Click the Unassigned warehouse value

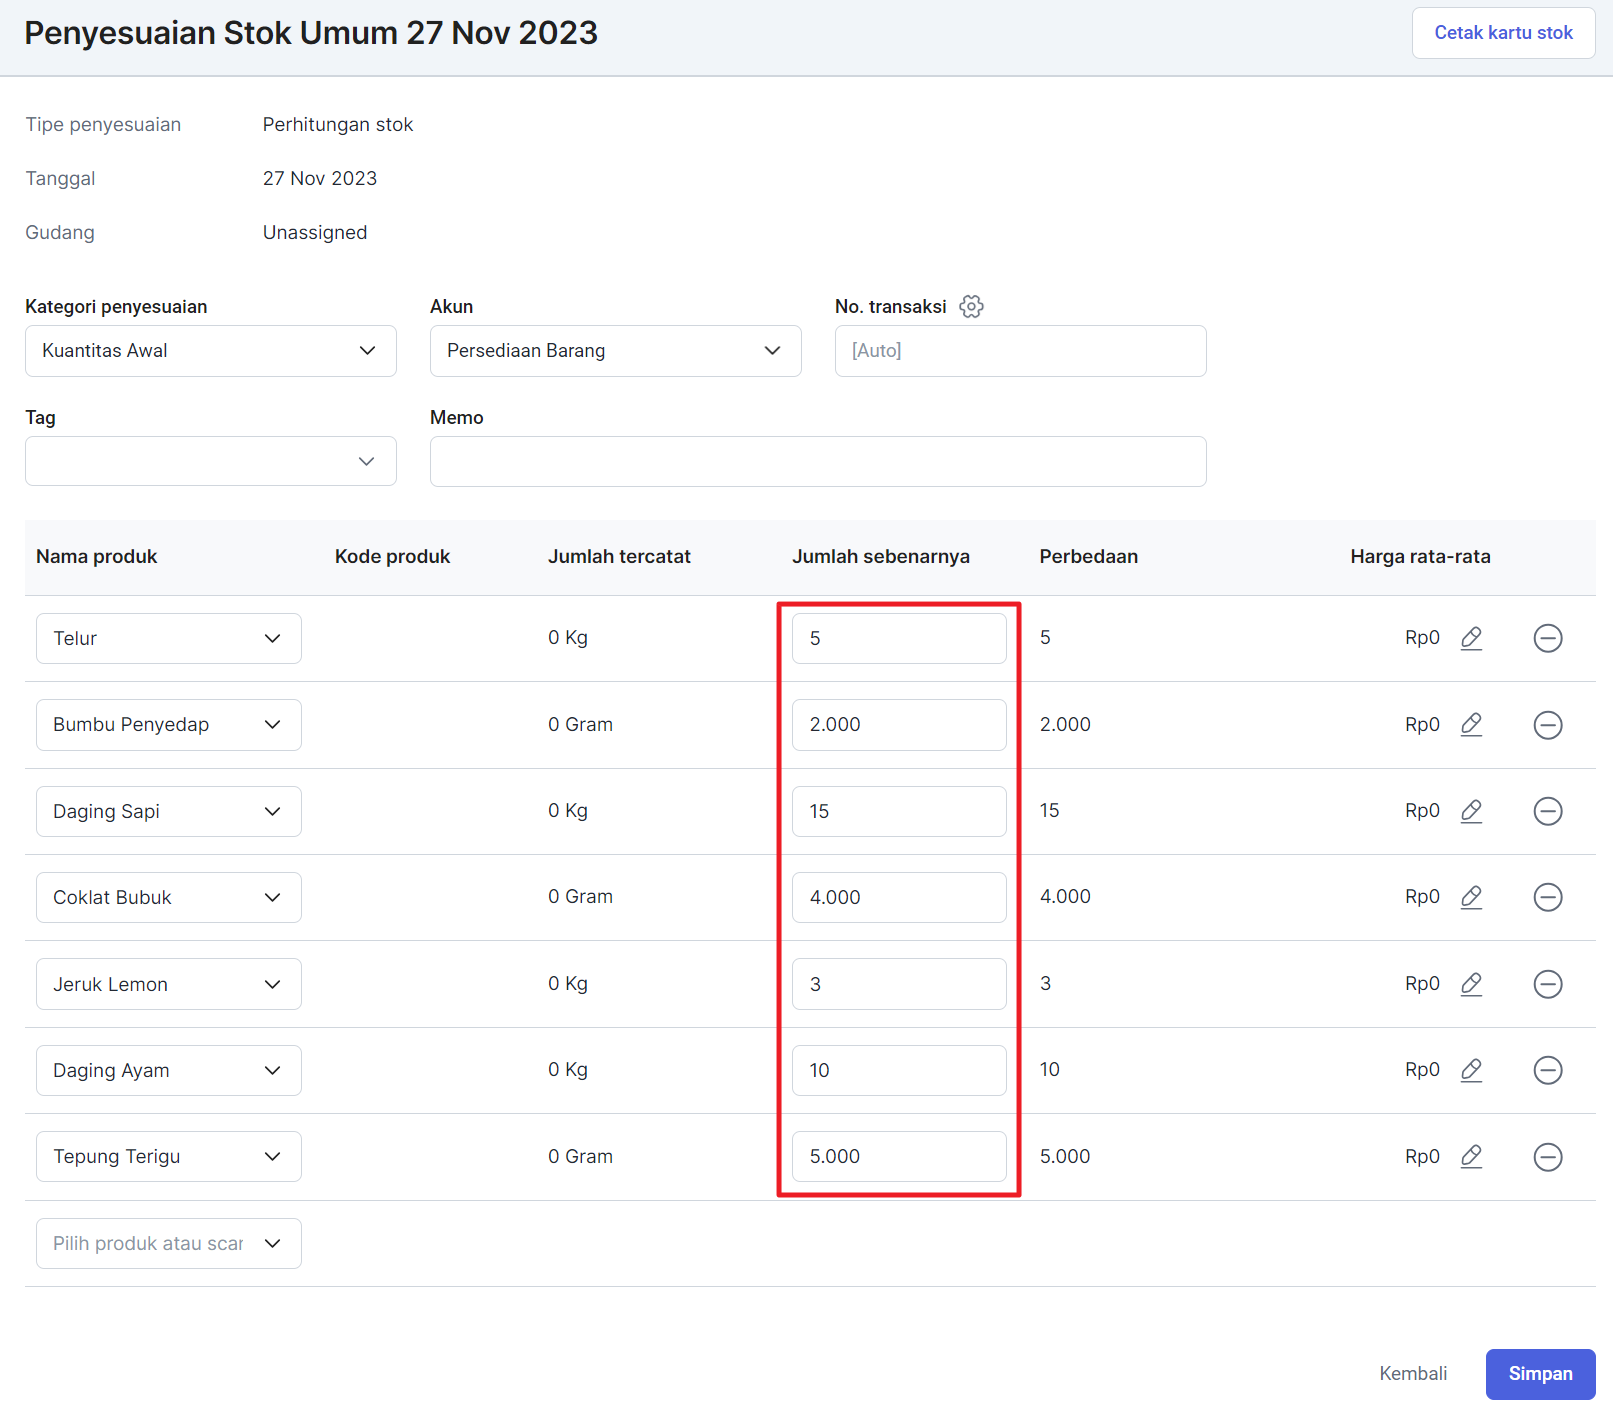(x=315, y=233)
